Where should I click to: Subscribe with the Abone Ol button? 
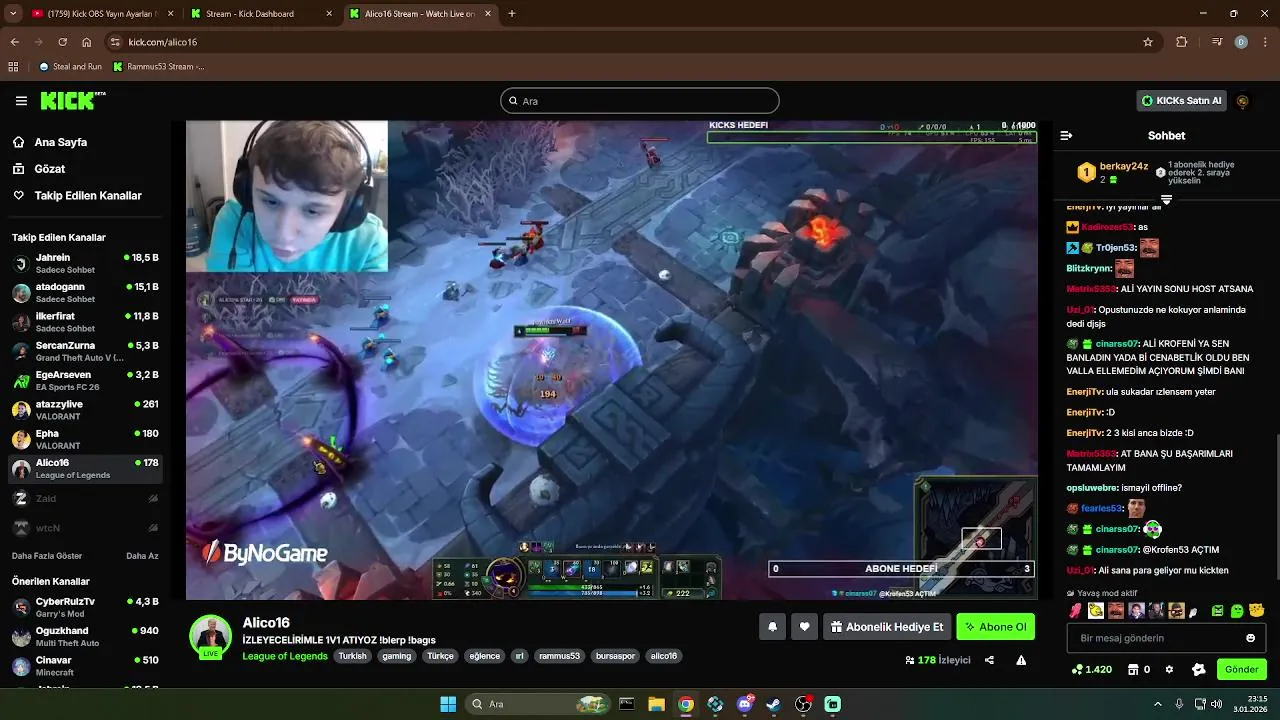coord(995,627)
